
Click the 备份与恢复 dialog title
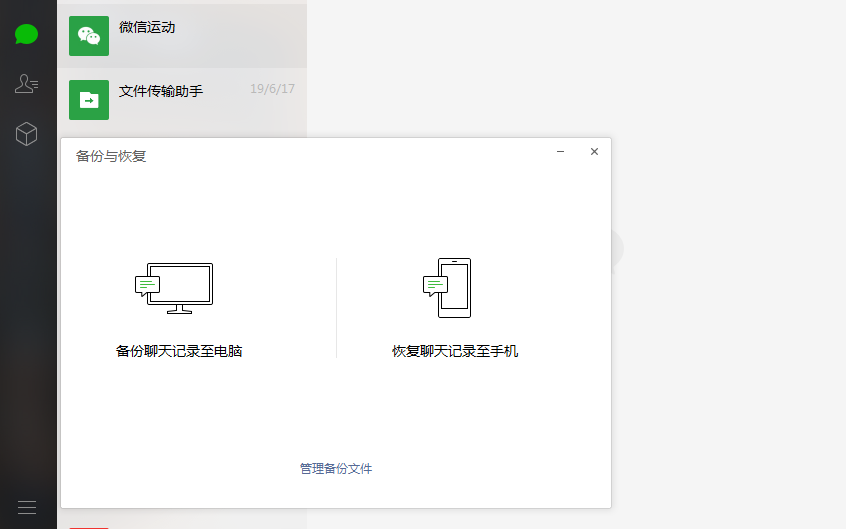tap(111, 156)
